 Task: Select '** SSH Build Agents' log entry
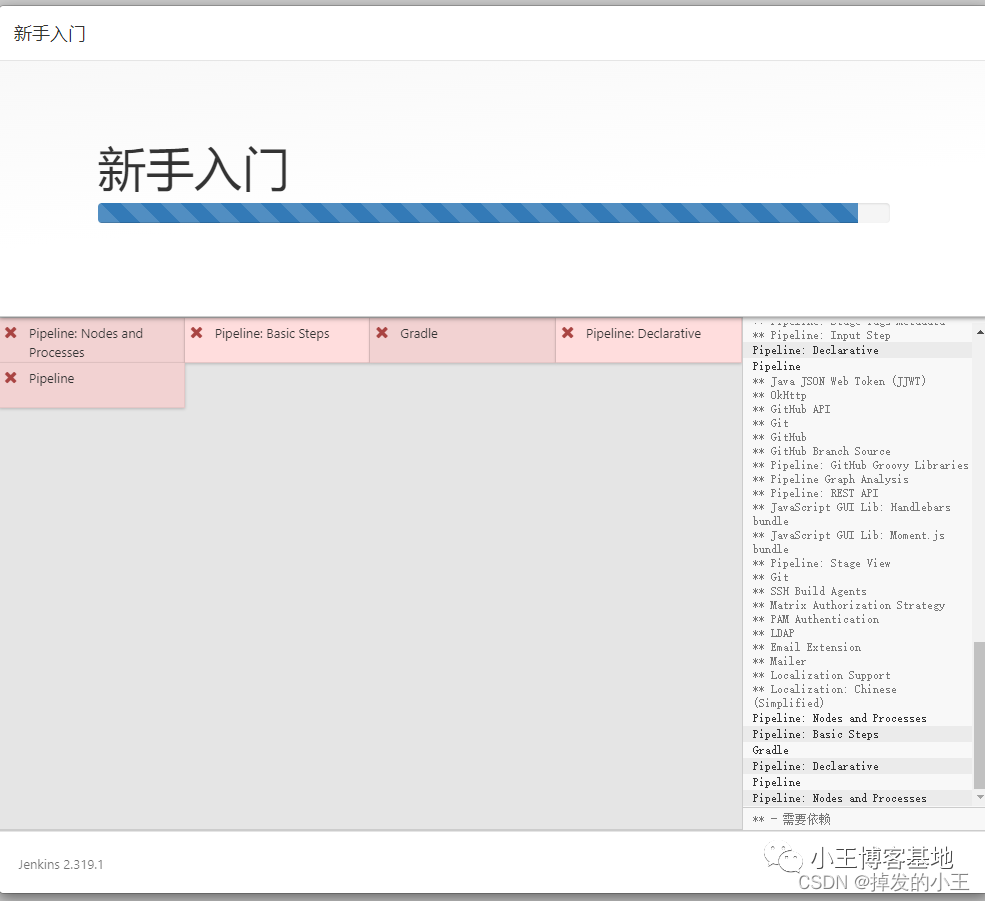point(810,591)
